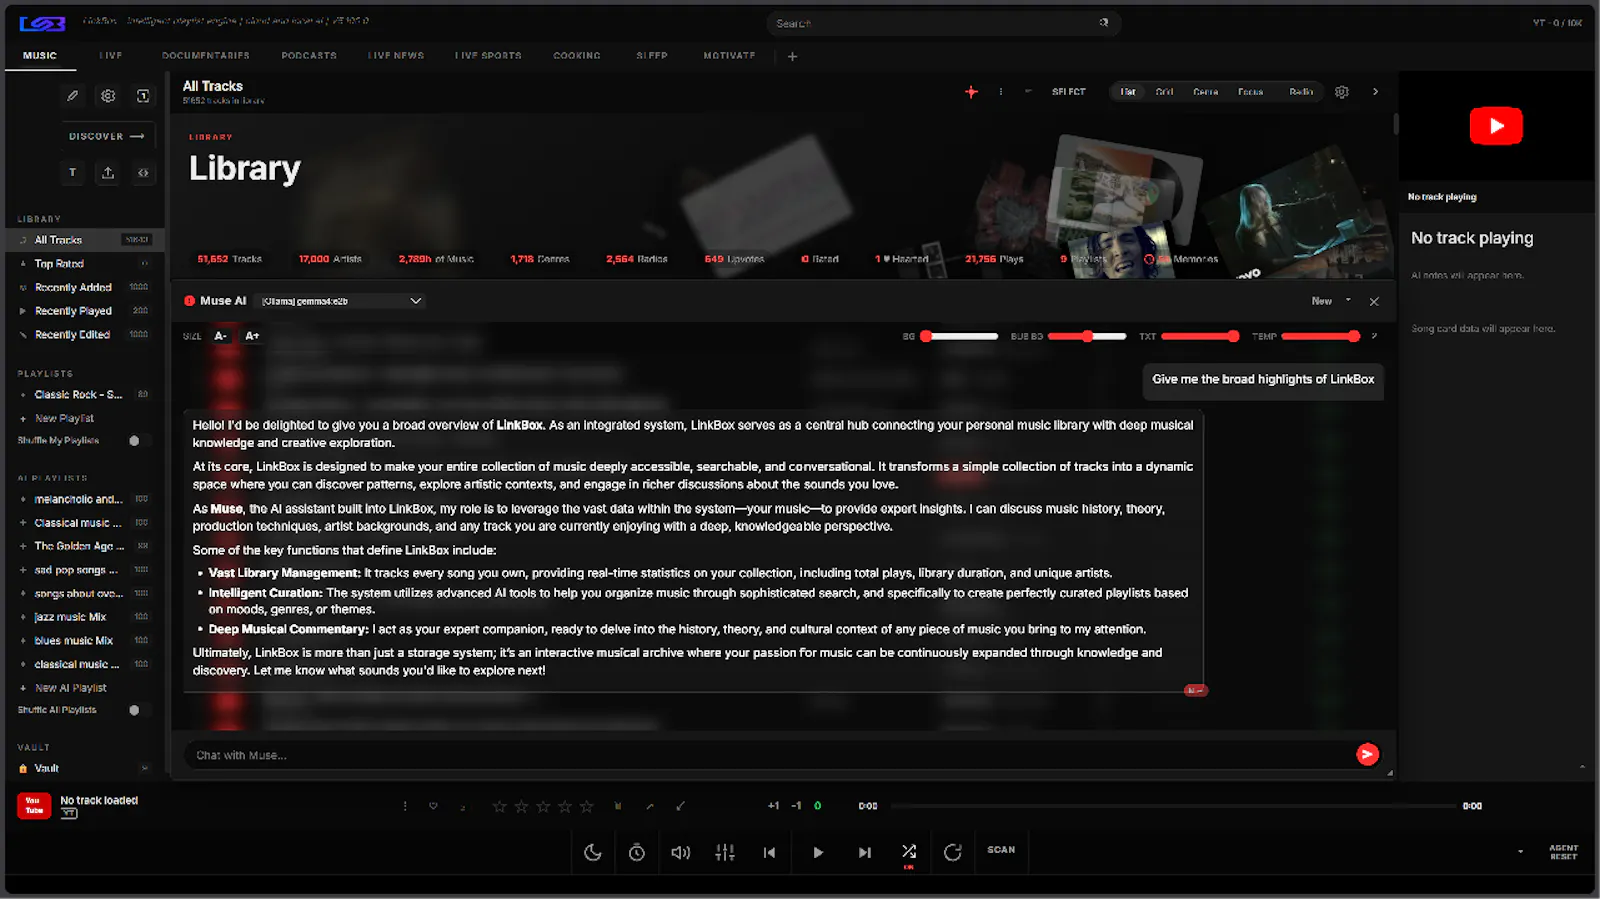Open the Motivate tab
Viewport: 1600px width, 899px height.
click(x=729, y=56)
